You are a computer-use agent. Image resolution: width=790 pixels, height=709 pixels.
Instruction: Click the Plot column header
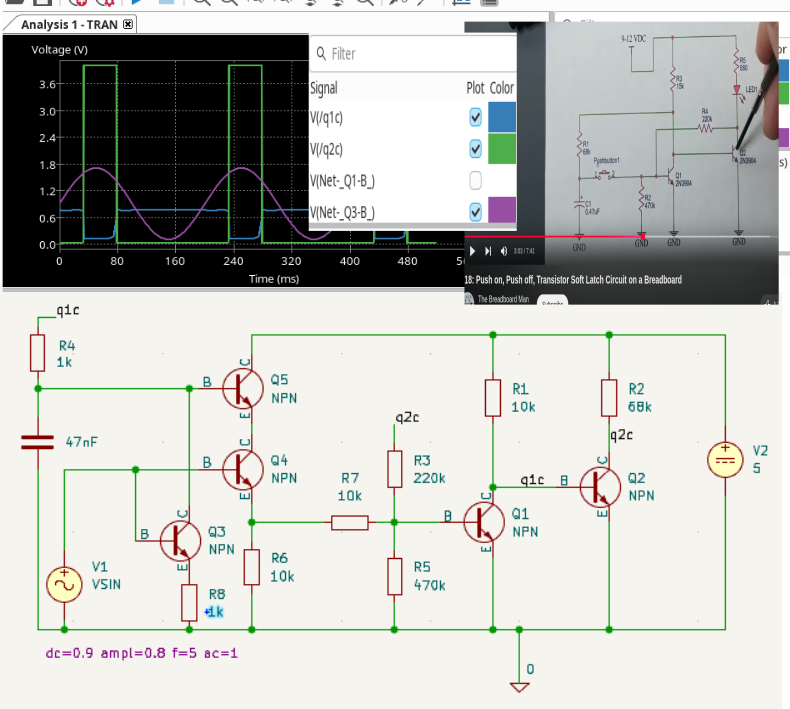click(475, 88)
